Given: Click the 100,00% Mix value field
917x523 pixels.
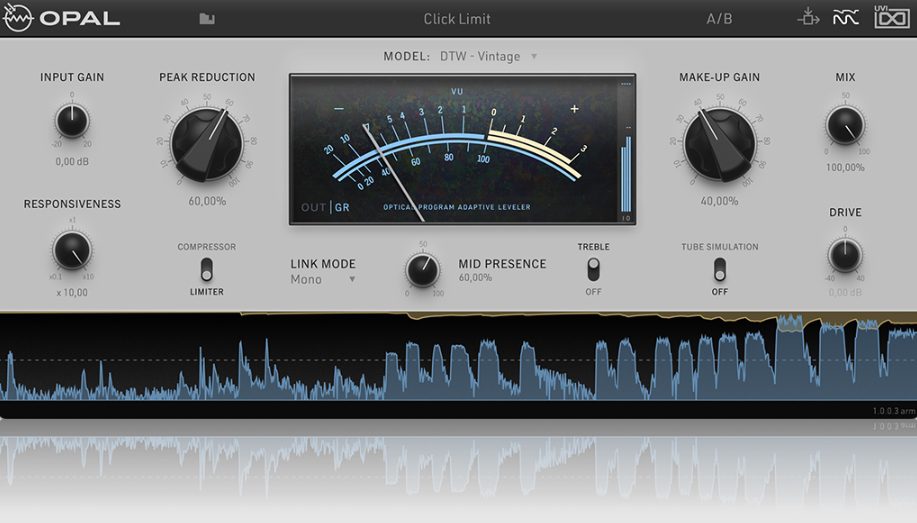Looking at the screenshot, I should point(845,167).
